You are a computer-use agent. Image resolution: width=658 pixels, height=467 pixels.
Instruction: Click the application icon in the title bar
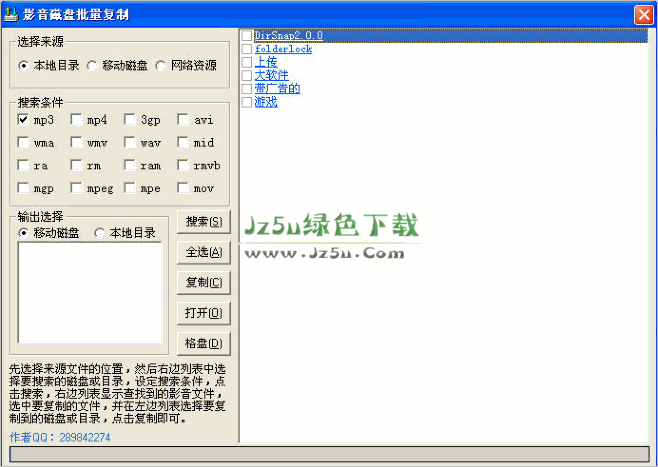pyautogui.click(x=11, y=14)
